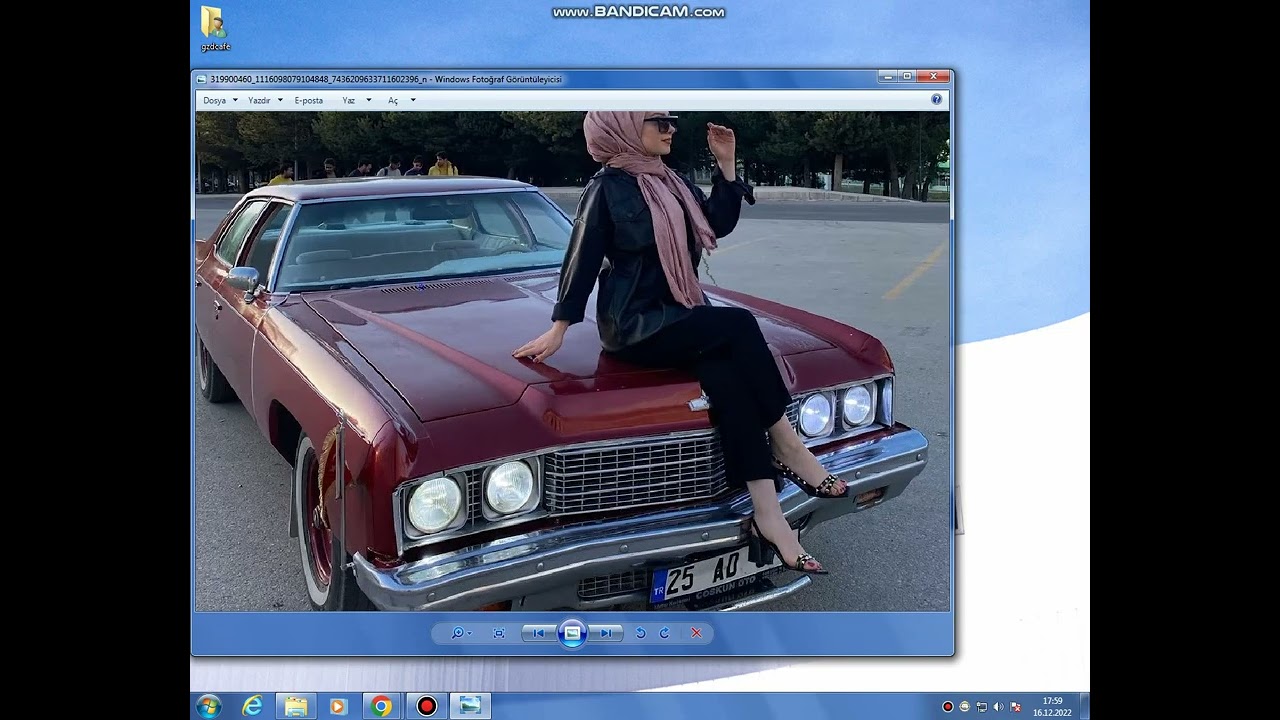This screenshot has width=1280, height=720.
Task: Click the Photo Viewer taskbar button
Action: click(470, 706)
